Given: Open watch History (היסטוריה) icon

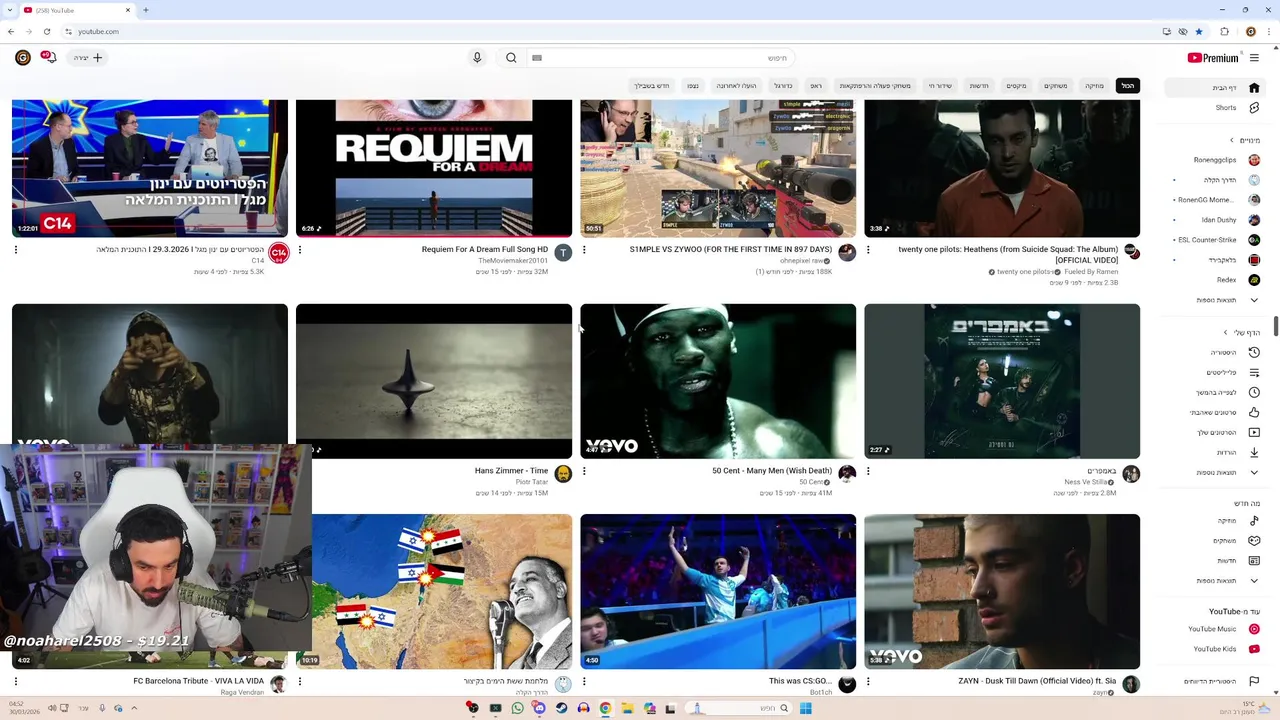Looking at the screenshot, I should point(1254,352).
